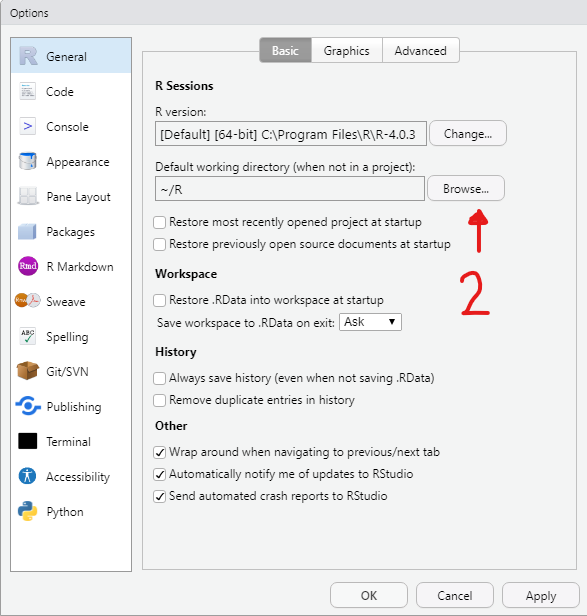Enable Remove duplicate entries in history
Viewport: 587px width, 616px height.
pos(160,400)
